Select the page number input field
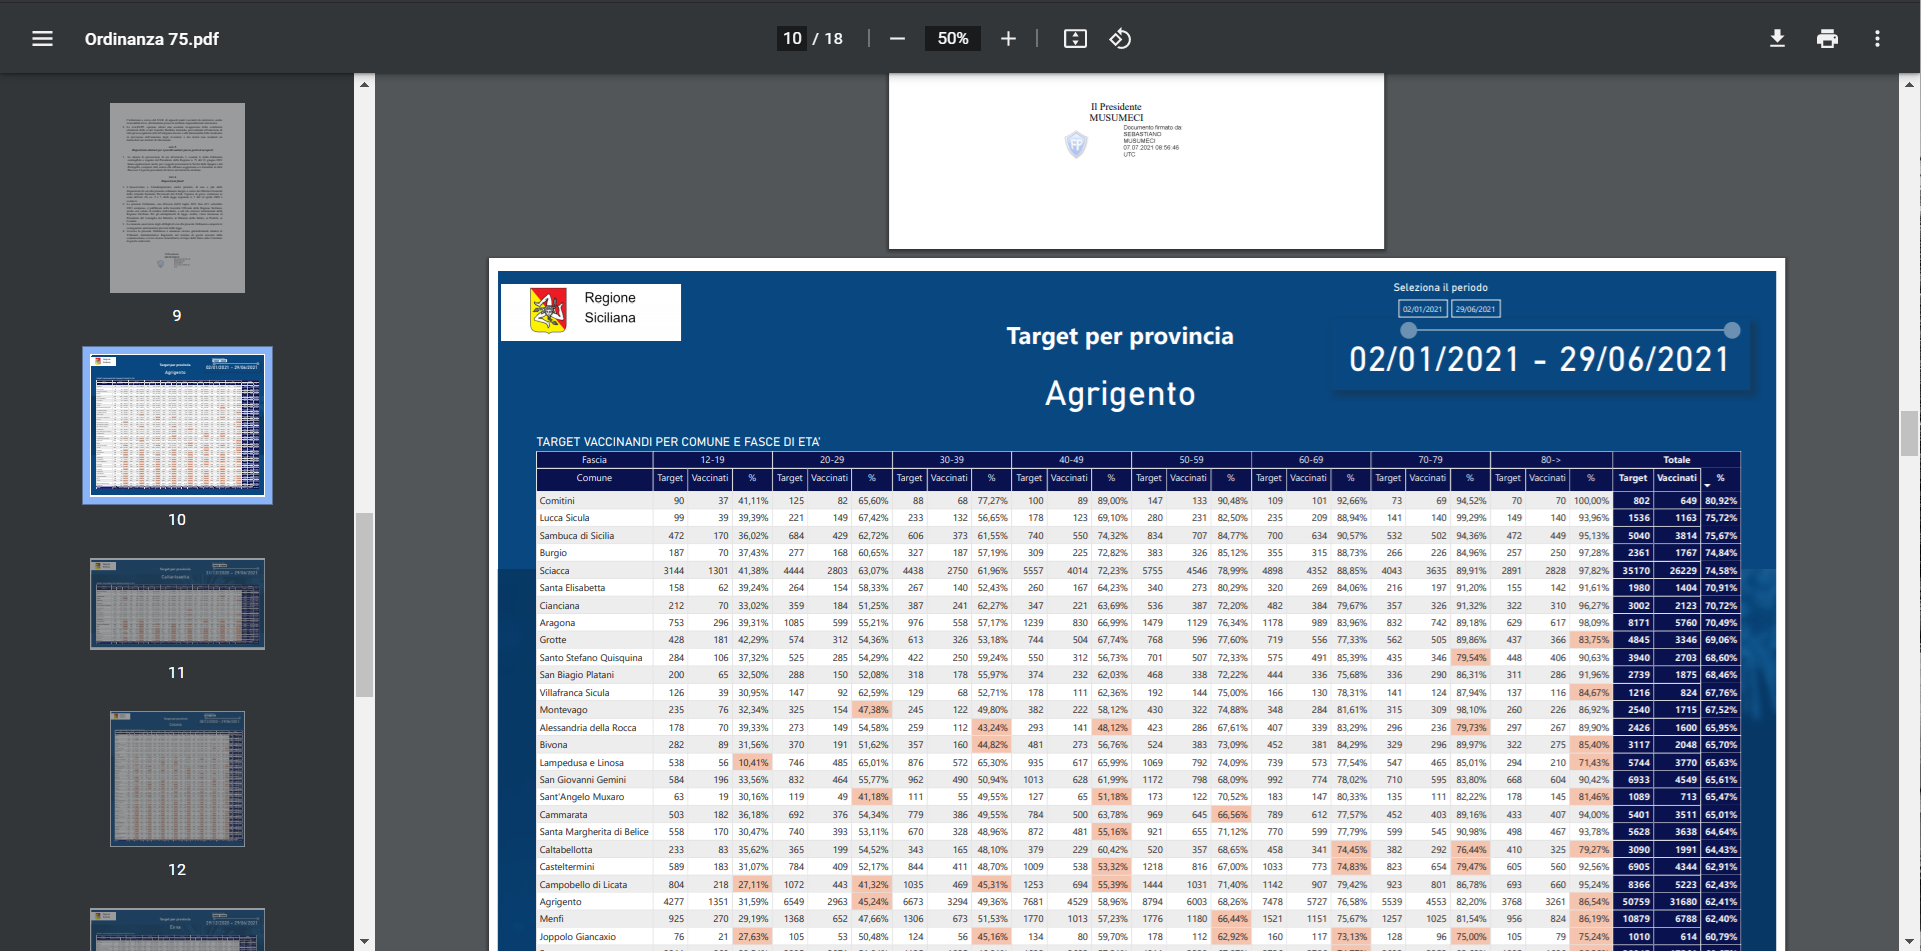The image size is (1921, 951). 792,39
